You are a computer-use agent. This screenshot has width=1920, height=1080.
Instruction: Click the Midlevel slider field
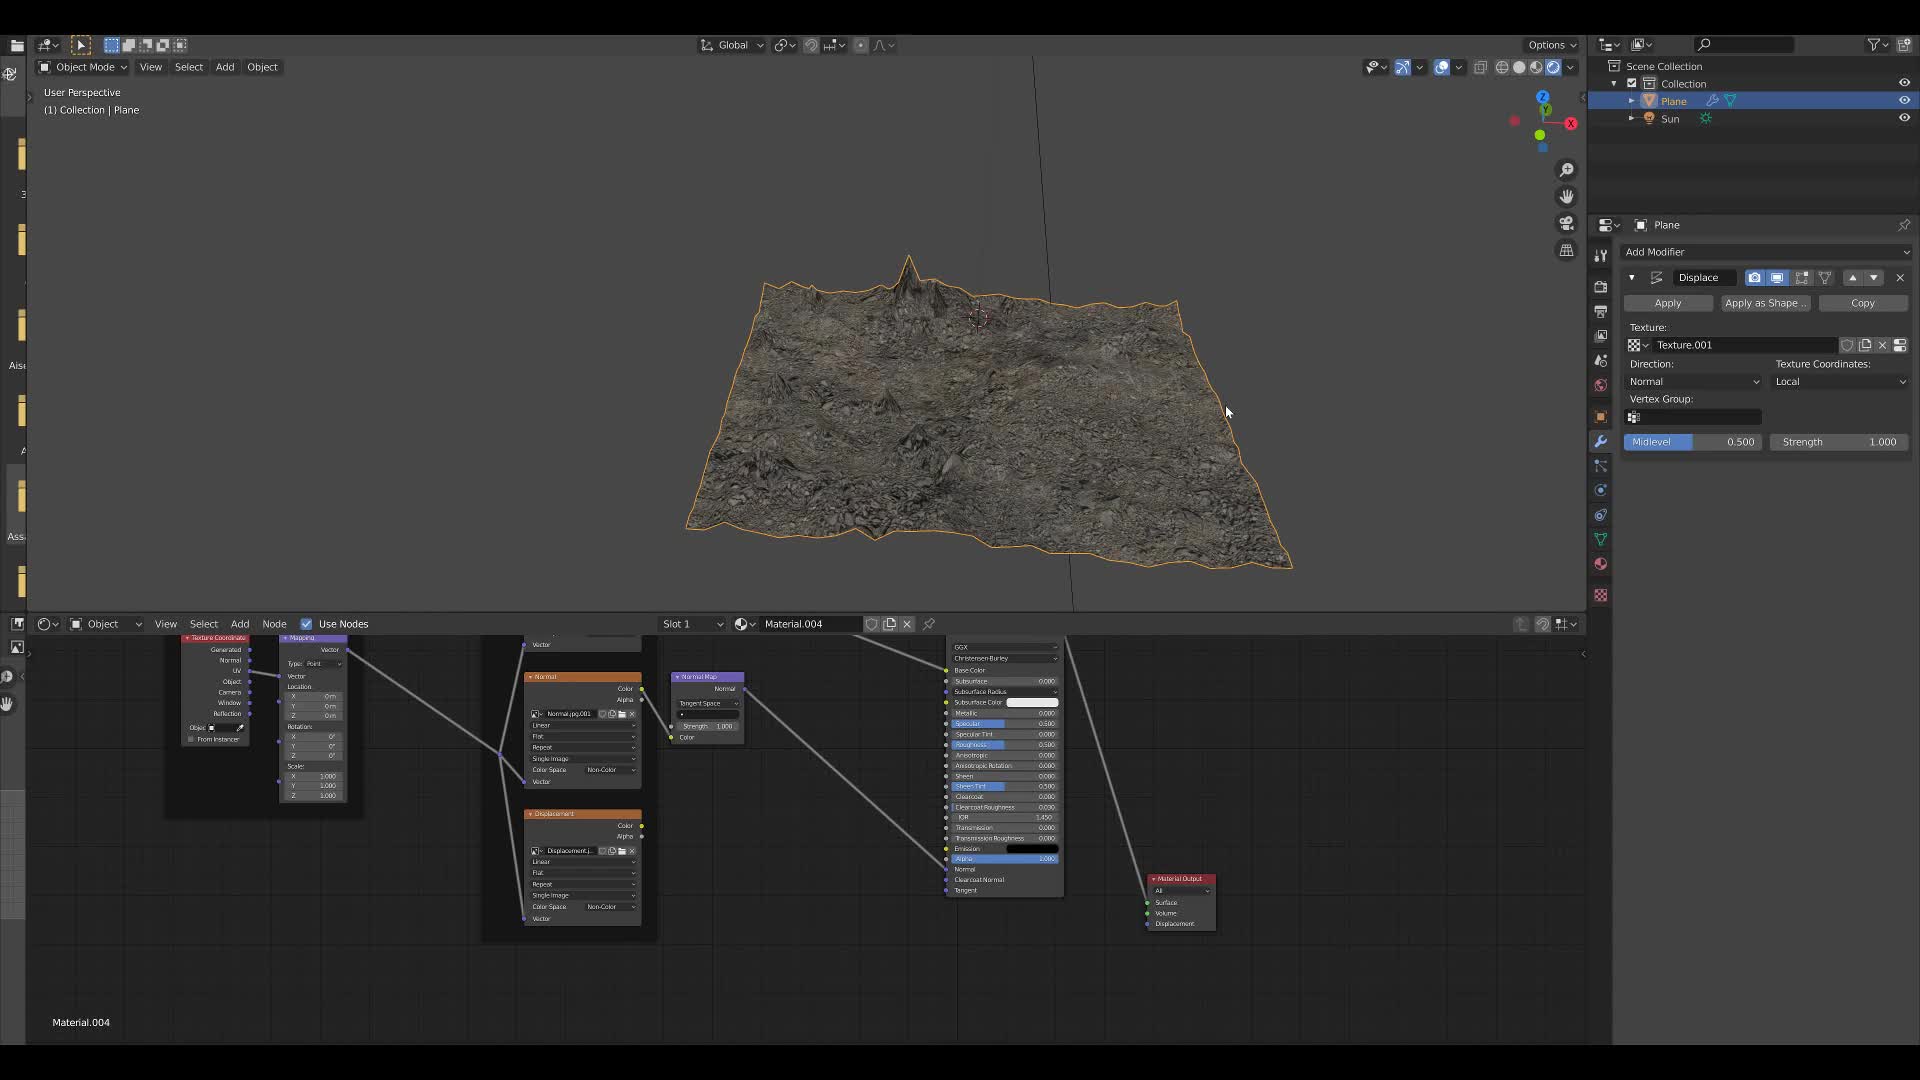tap(1692, 442)
